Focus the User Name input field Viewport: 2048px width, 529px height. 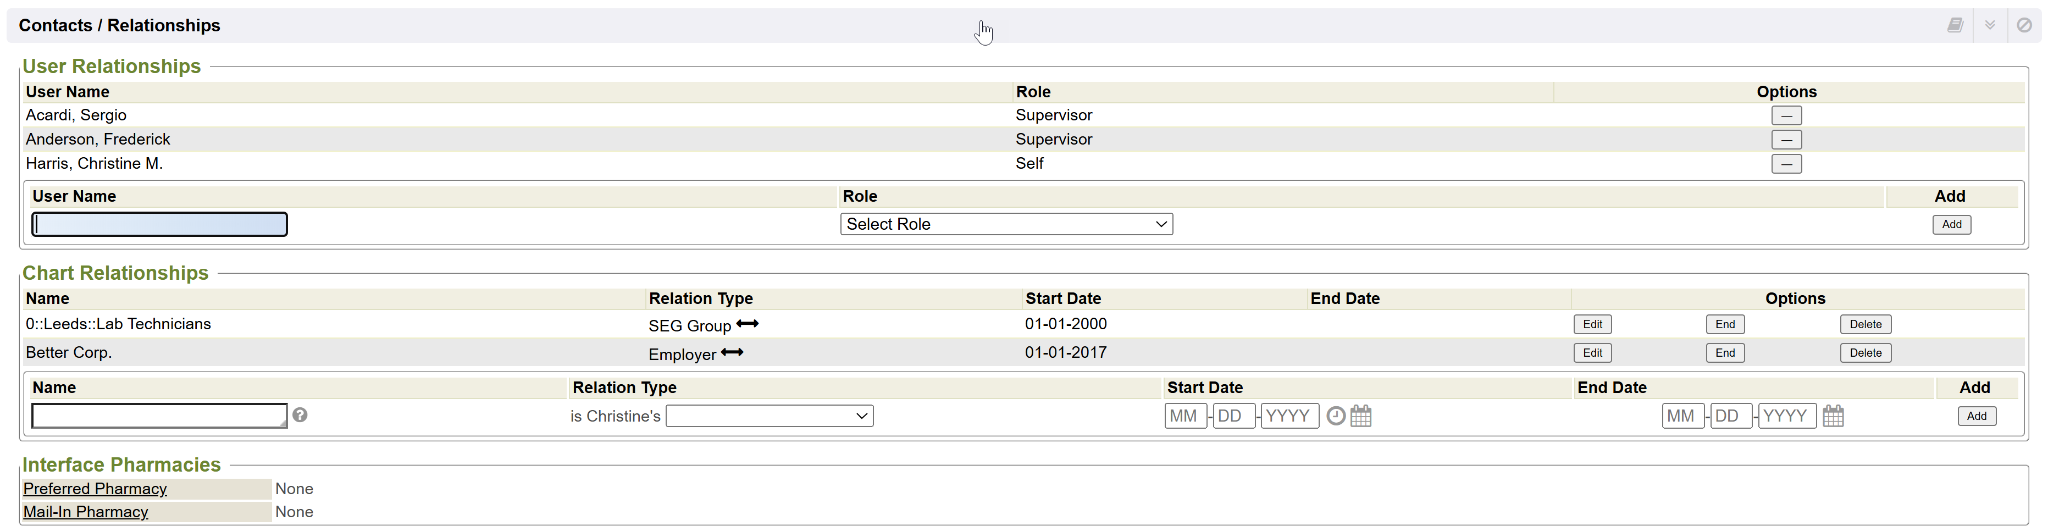[160, 224]
